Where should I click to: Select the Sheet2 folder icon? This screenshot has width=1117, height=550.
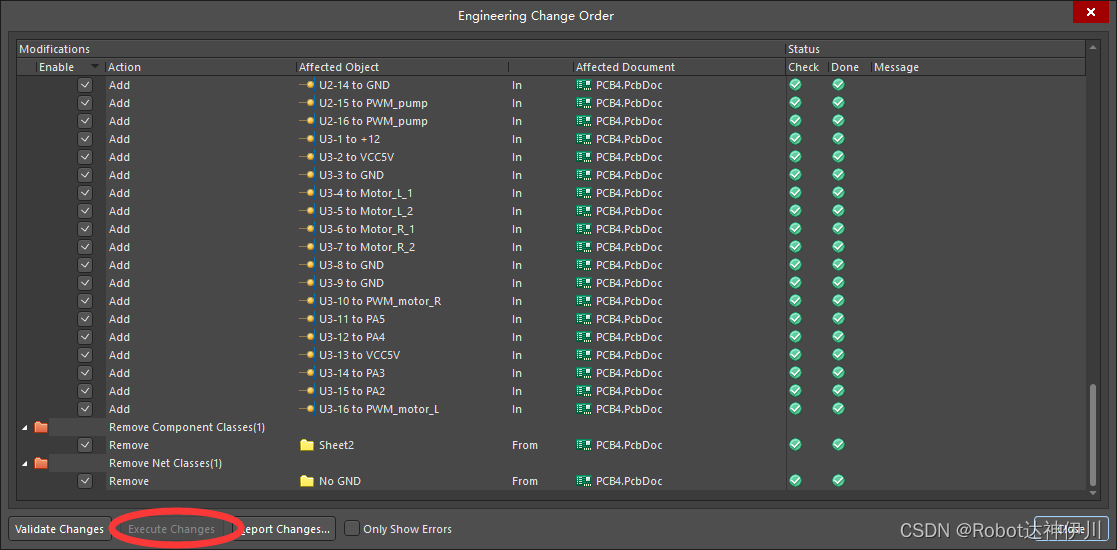307,445
